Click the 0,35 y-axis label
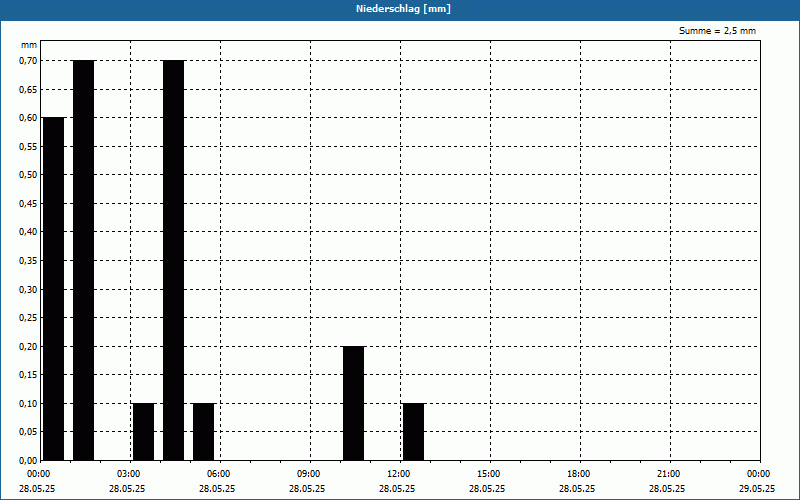Image resolution: width=800 pixels, height=500 pixels. tap(28, 261)
